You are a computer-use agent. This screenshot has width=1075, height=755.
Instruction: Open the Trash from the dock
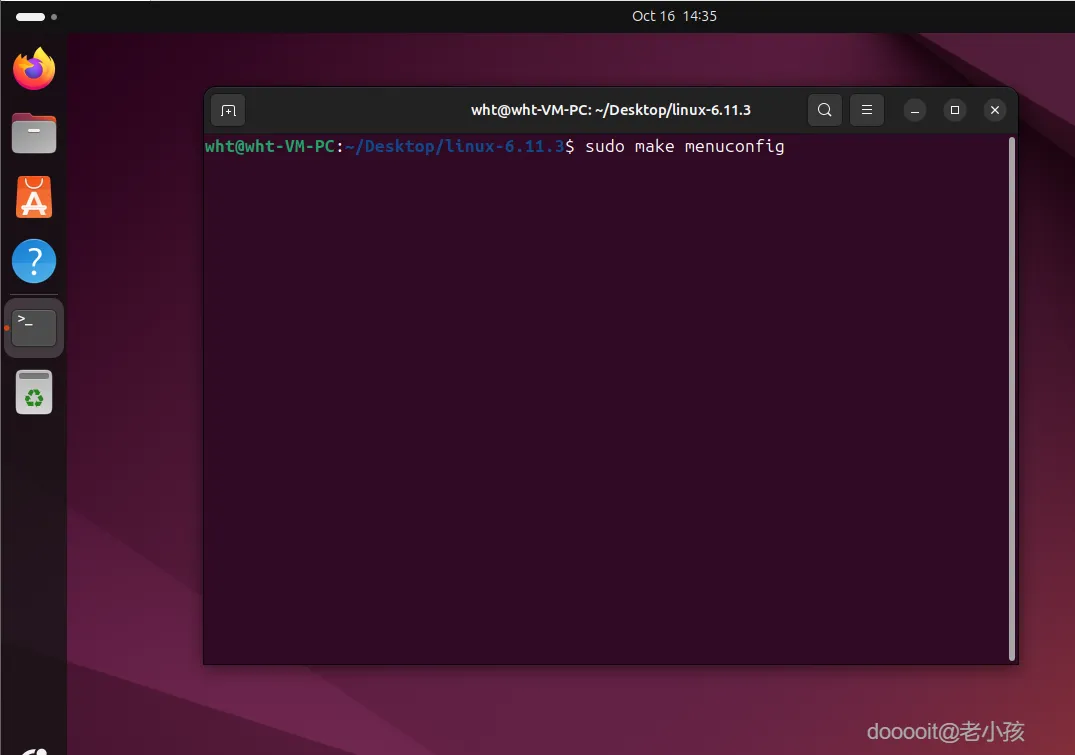34,392
